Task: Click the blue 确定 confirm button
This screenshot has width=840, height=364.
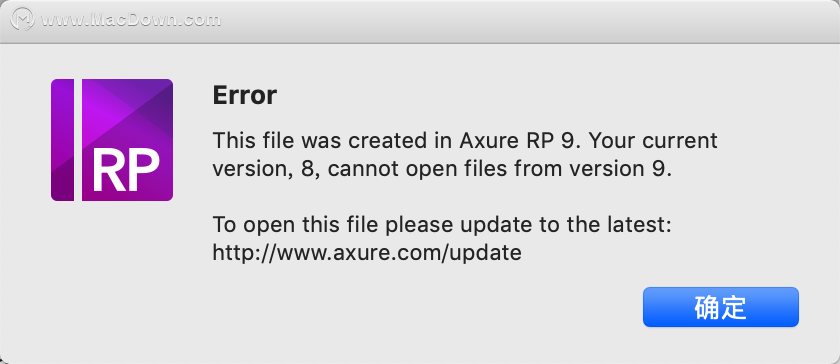Action: 721,307
